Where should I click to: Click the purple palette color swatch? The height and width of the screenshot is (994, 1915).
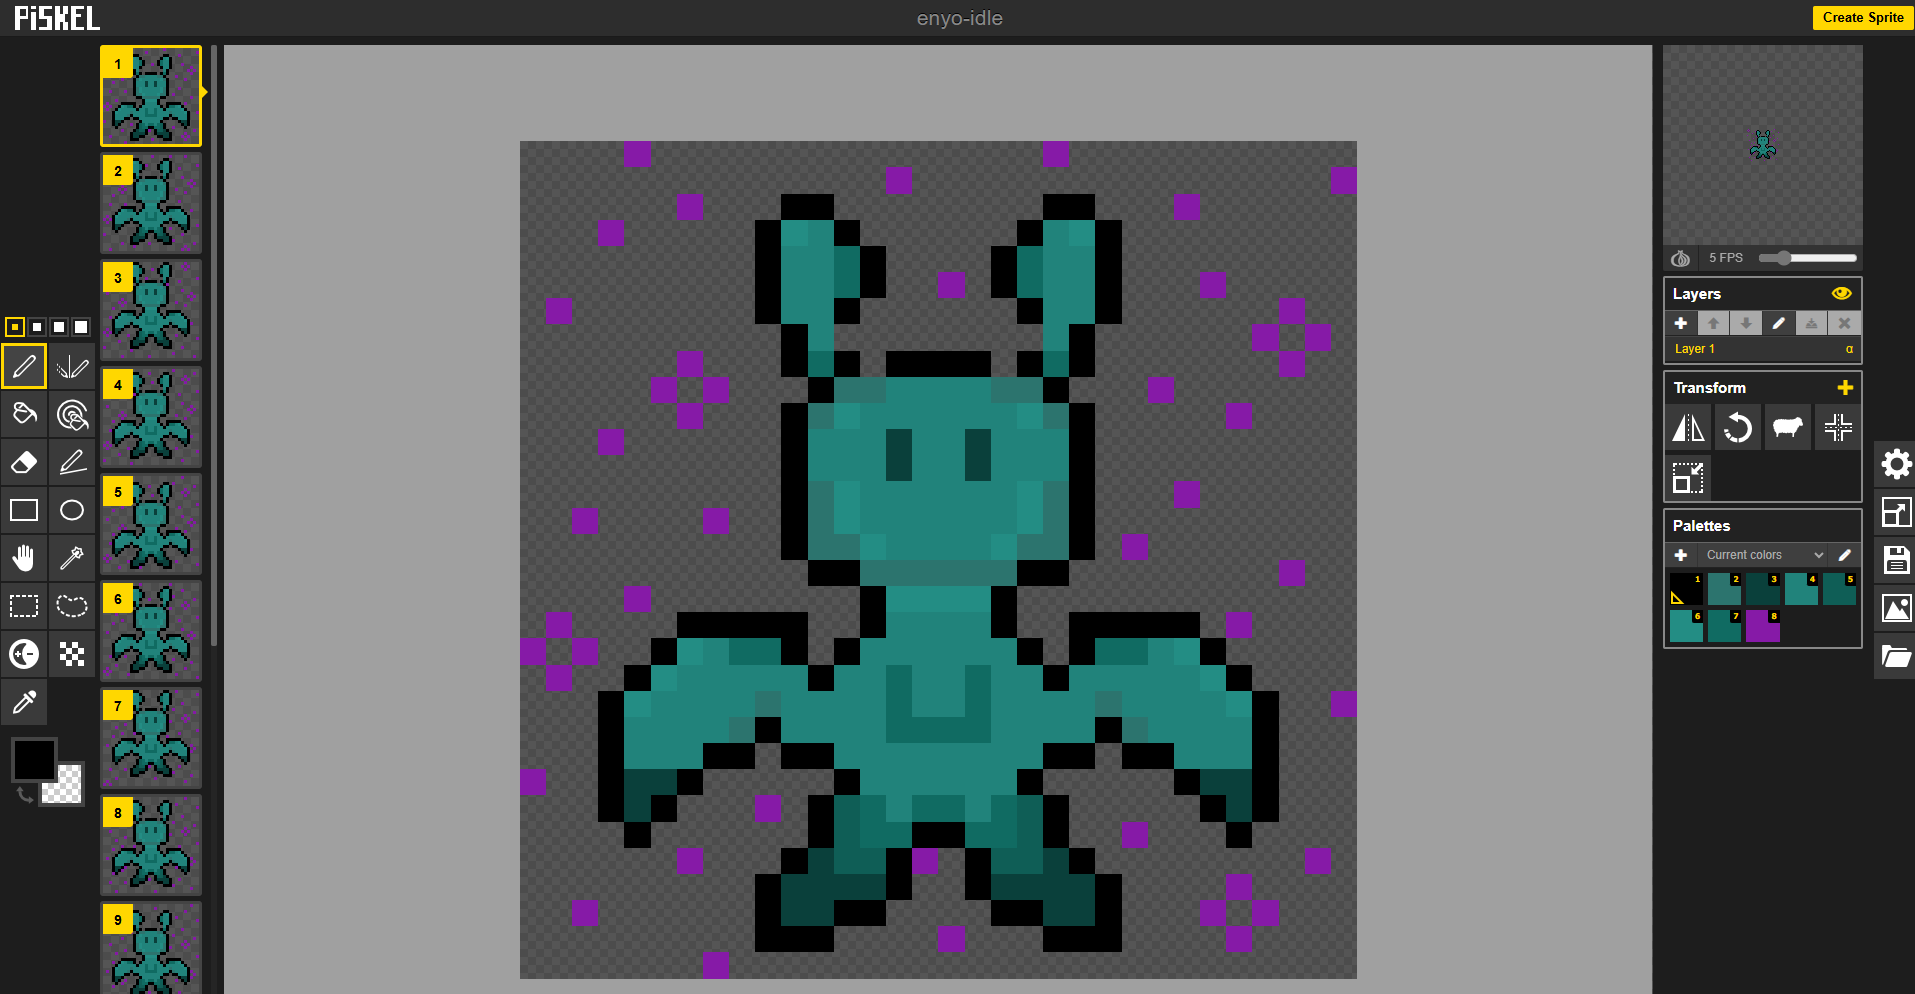(x=1762, y=626)
